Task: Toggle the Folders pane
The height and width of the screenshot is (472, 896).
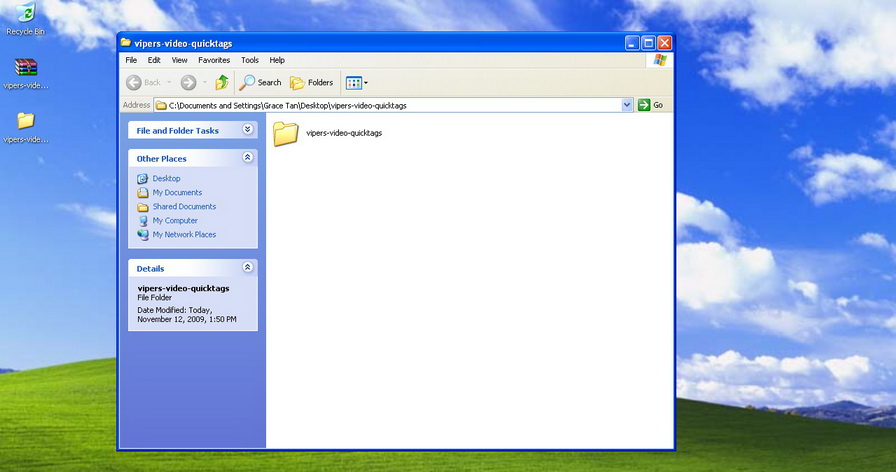Action: click(311, 83)
